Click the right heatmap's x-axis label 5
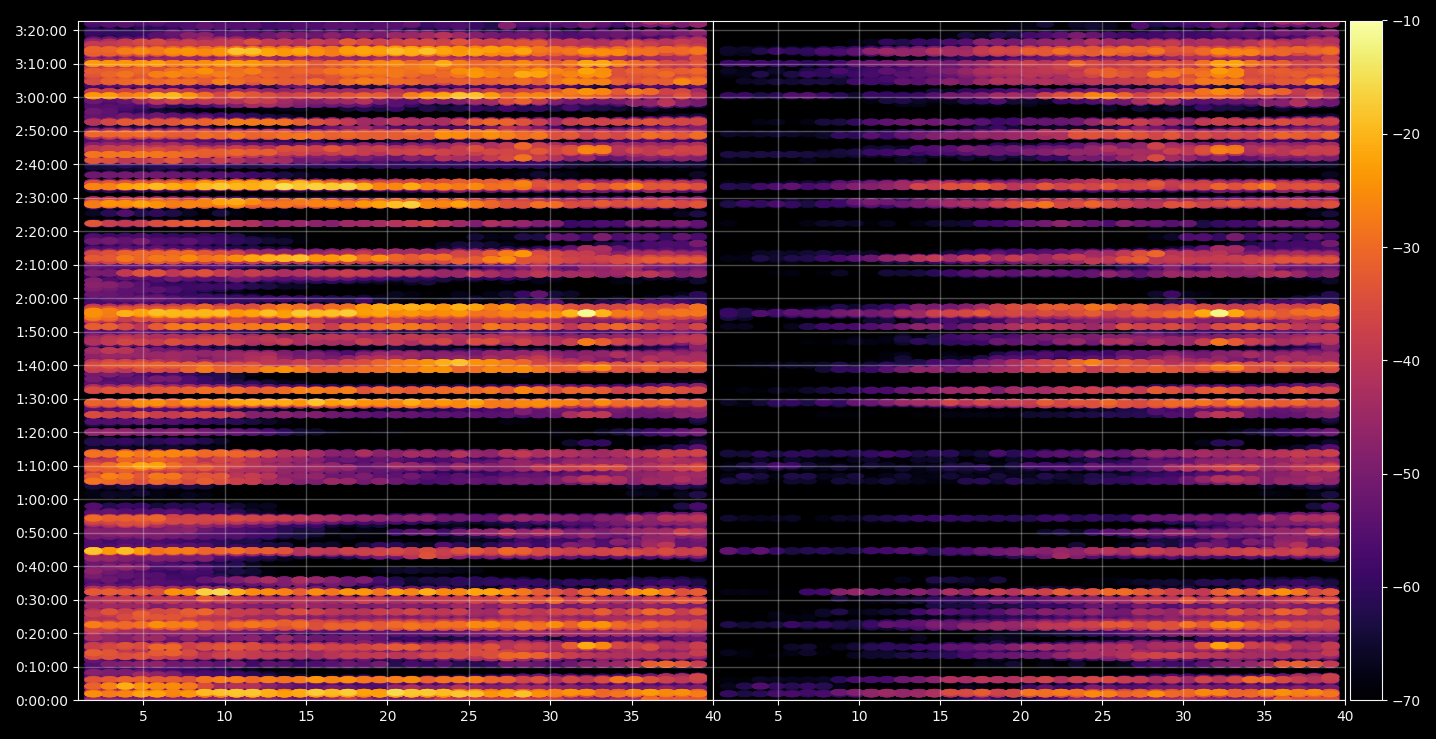 777,717
